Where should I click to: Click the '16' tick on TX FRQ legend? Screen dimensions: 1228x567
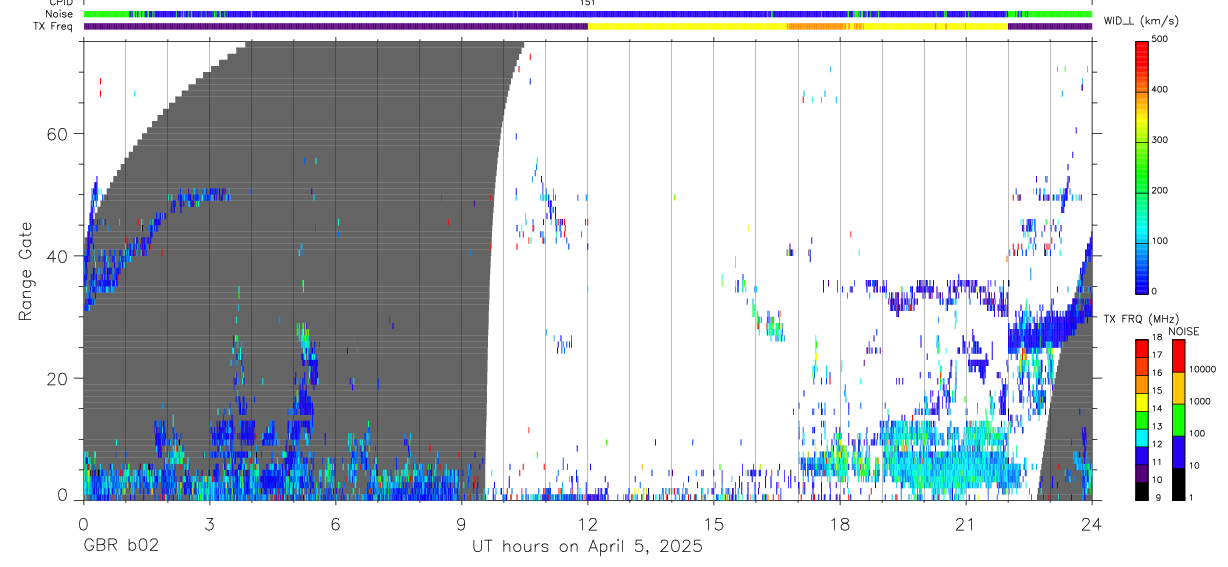tap(1157, 373)
